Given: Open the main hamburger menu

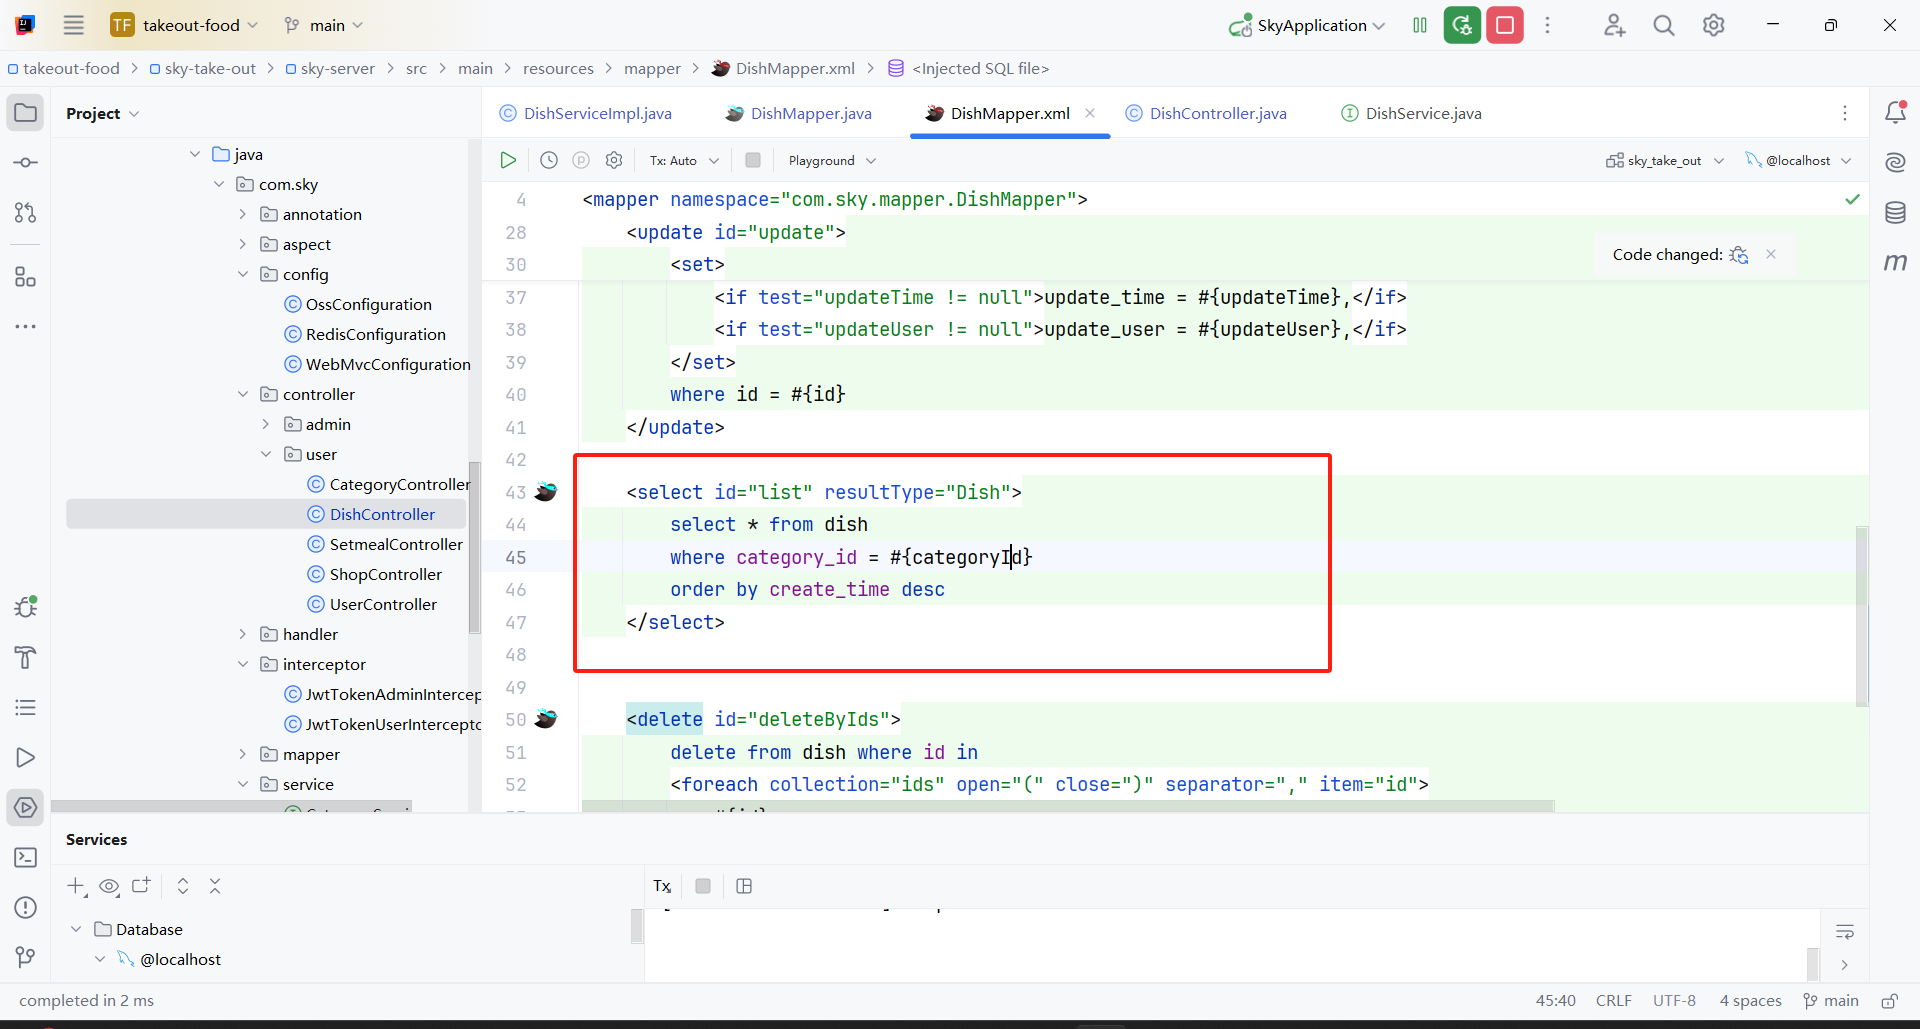Looking at the screenshot, I should click(74, 25).
